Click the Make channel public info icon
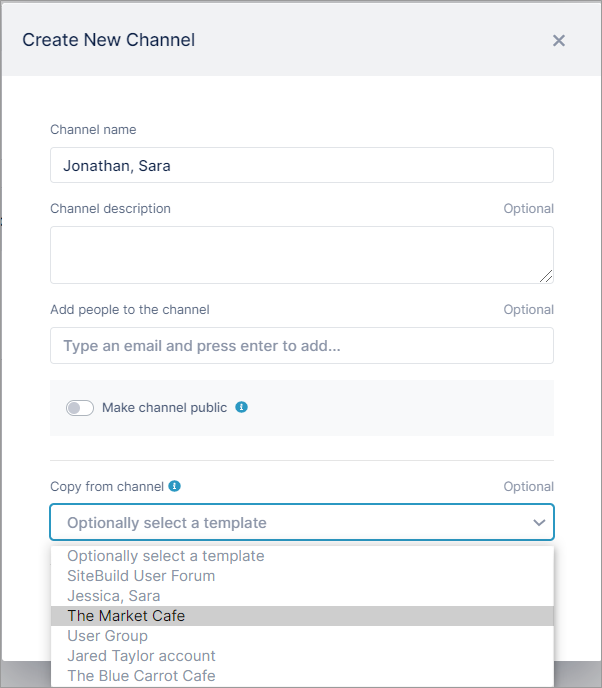This screenshot has width=602, height=688. click(x=241, y=407)
